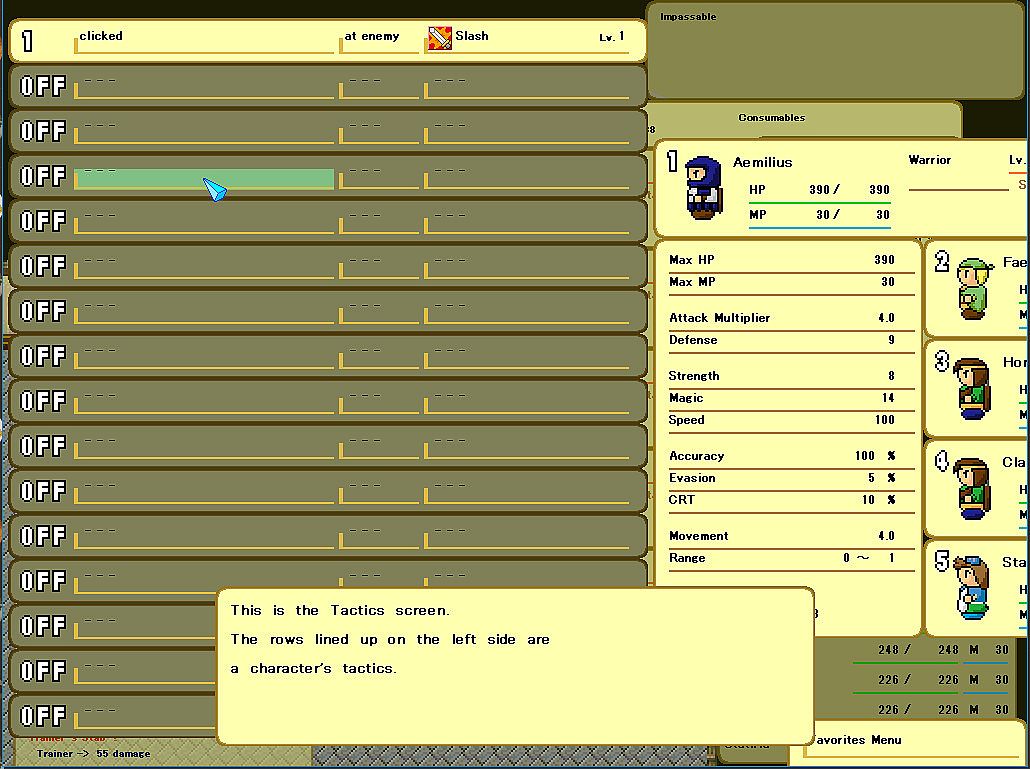
Task: Switch to the Consumables tab
Action: pyautogui.click(x=771, y=118)
